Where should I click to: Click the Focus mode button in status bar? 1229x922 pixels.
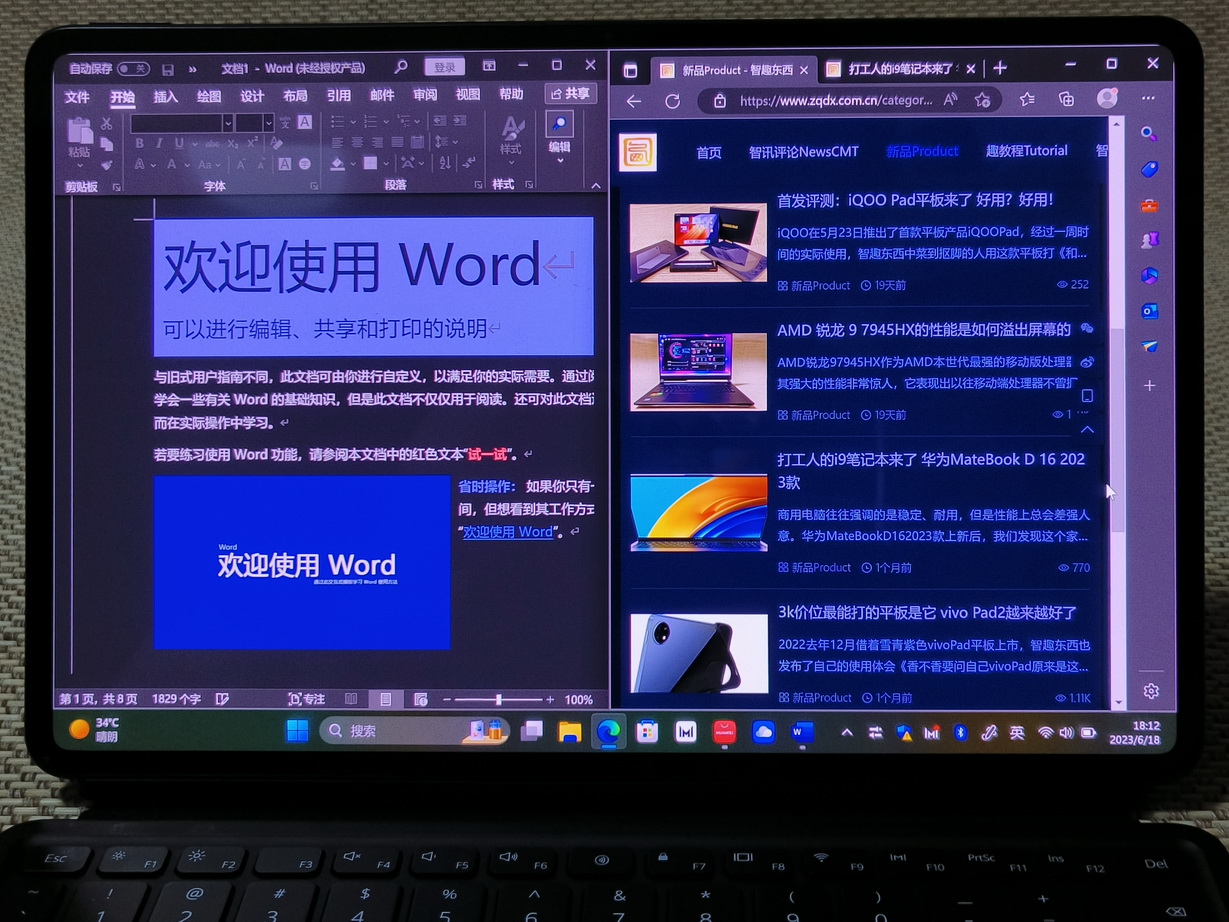[x=306, y=700]
